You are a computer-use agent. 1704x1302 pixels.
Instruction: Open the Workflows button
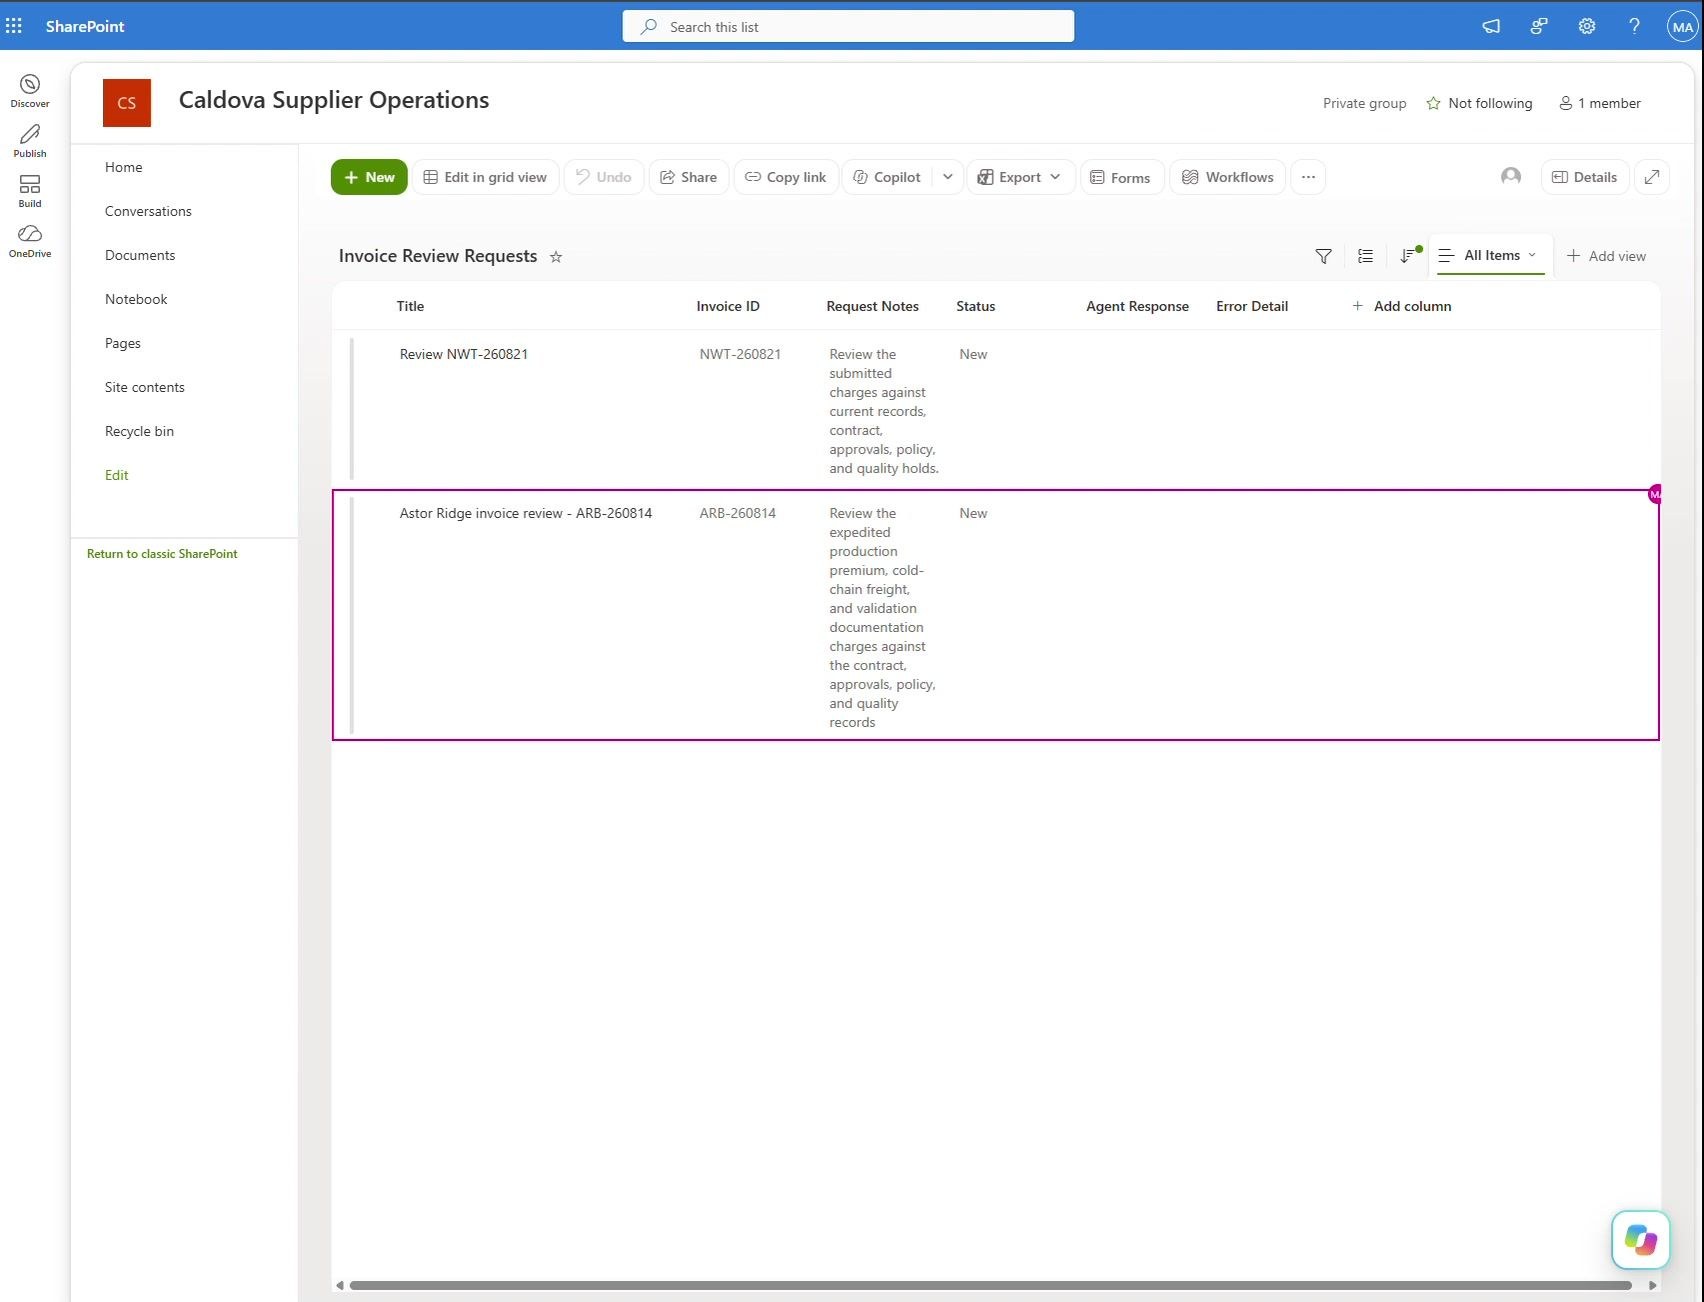pyautogui.click(x=1228, y=177)
